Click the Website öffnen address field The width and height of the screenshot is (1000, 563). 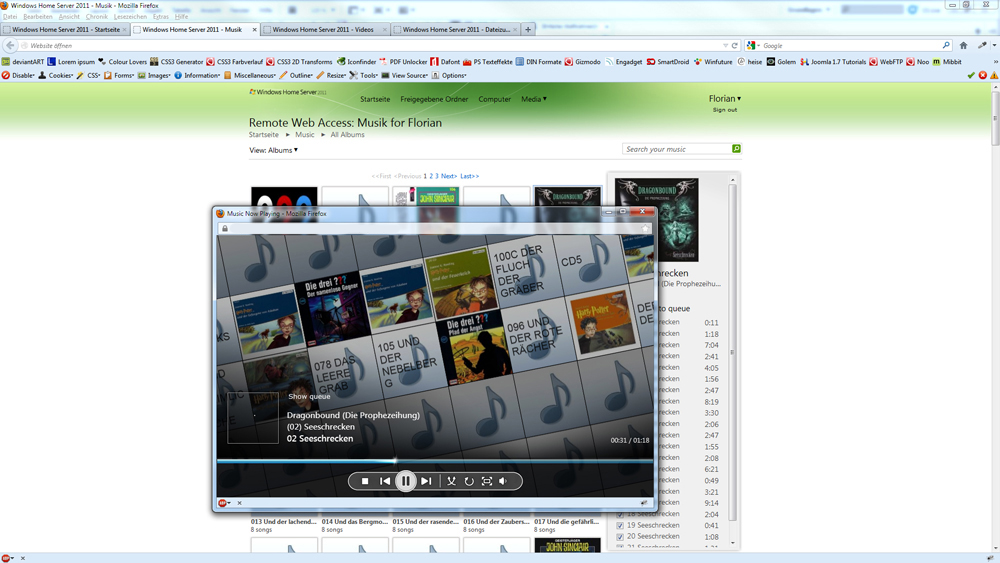point(376,46)
